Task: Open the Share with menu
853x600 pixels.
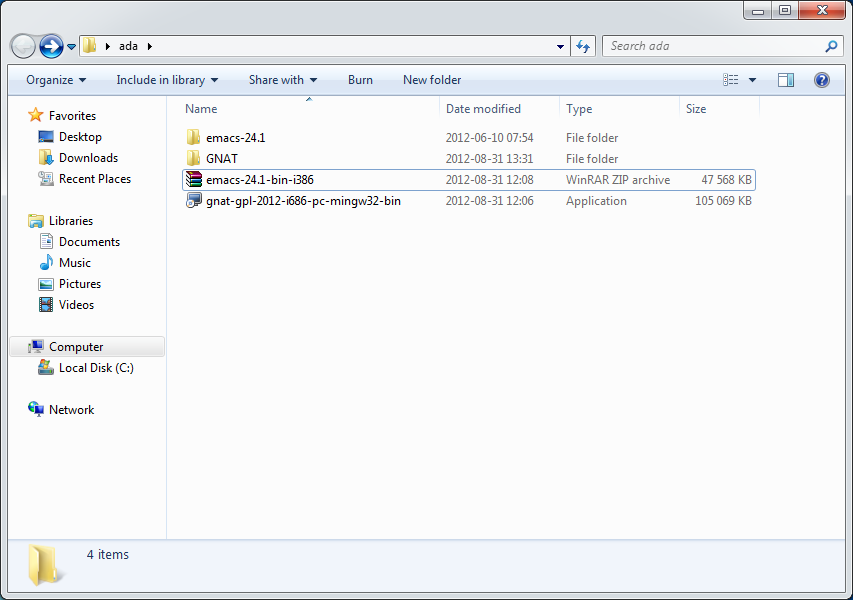Action: click(283, 80)
